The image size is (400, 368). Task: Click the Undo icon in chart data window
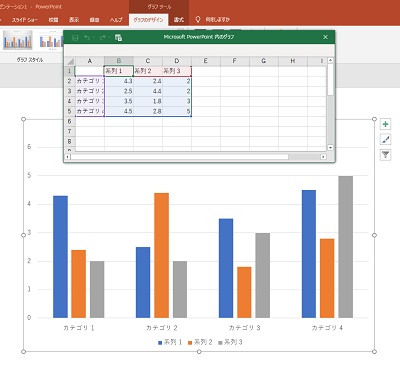click(87, 38)
